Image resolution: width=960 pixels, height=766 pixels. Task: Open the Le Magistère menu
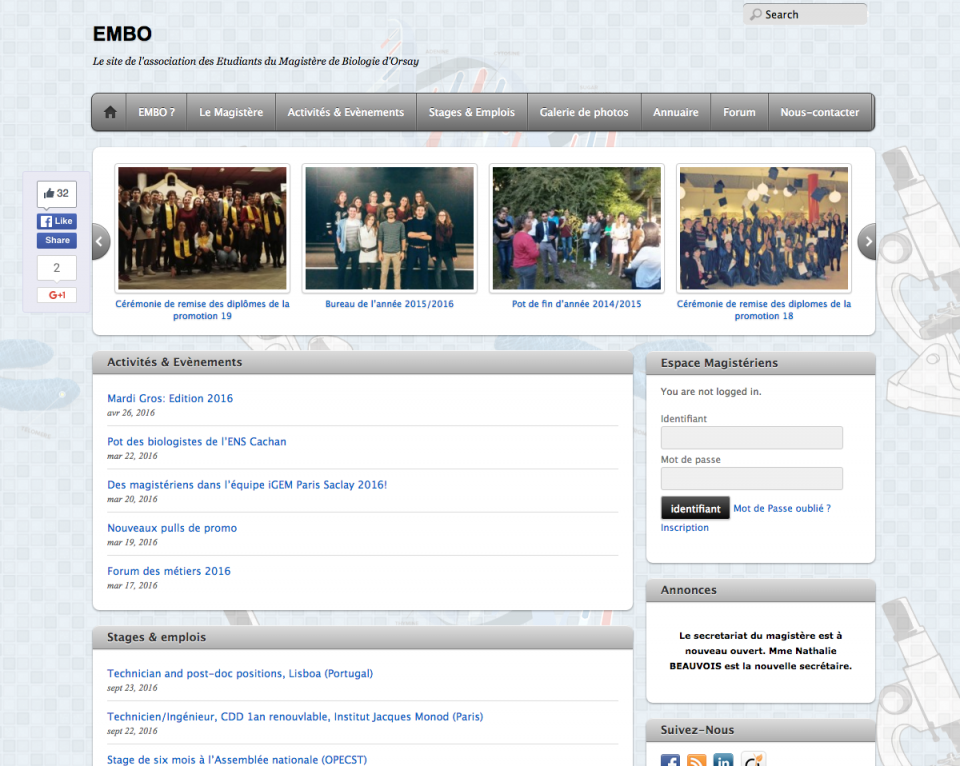coord(231,112)
